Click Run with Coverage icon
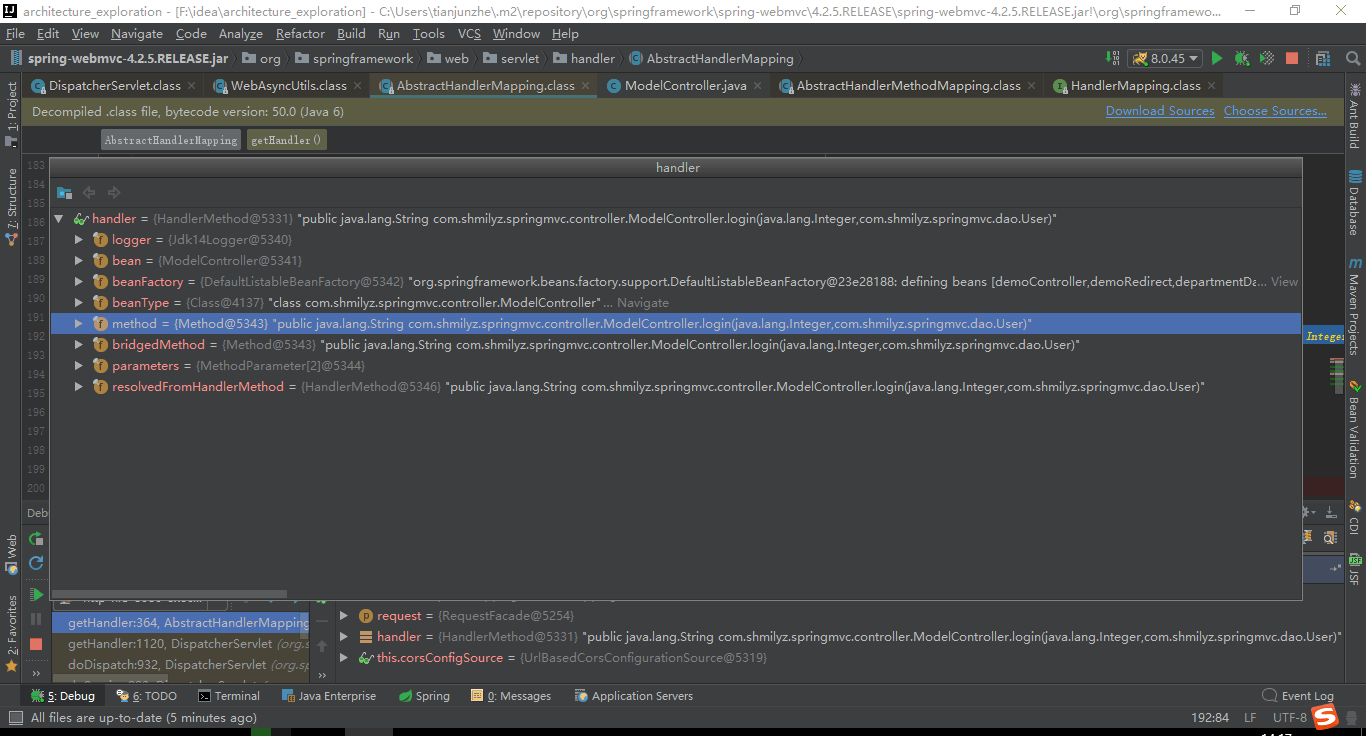Screen dimensions: 1366x736 [x=1267, y=59]
